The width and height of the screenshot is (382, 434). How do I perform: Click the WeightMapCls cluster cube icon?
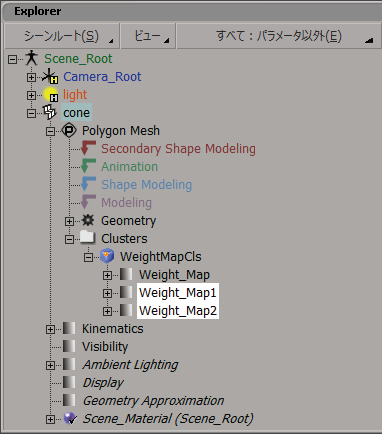(107, 256)
